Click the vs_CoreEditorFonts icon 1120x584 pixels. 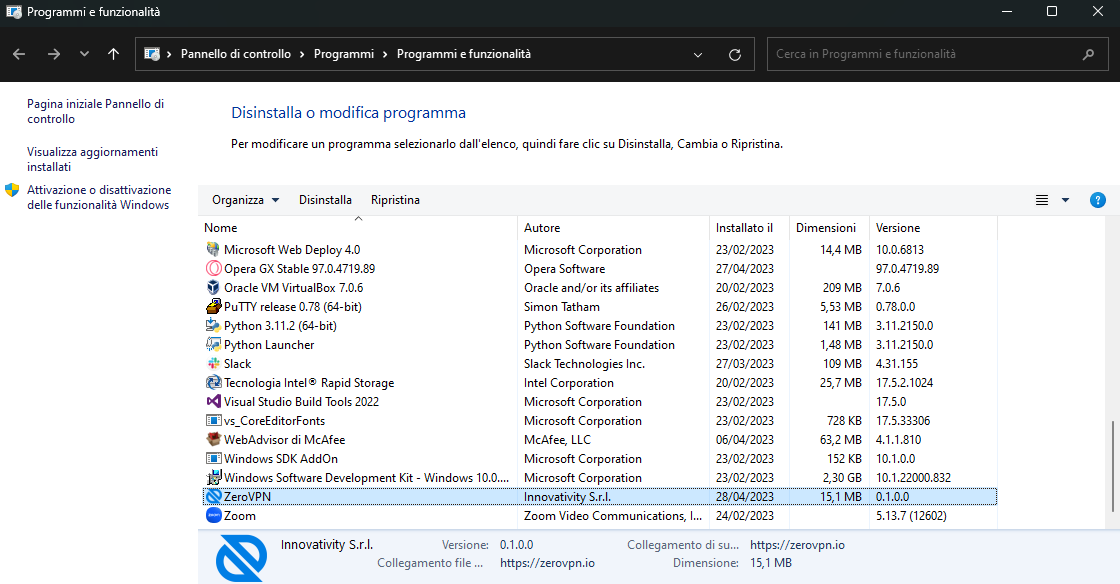click(213, 421)
